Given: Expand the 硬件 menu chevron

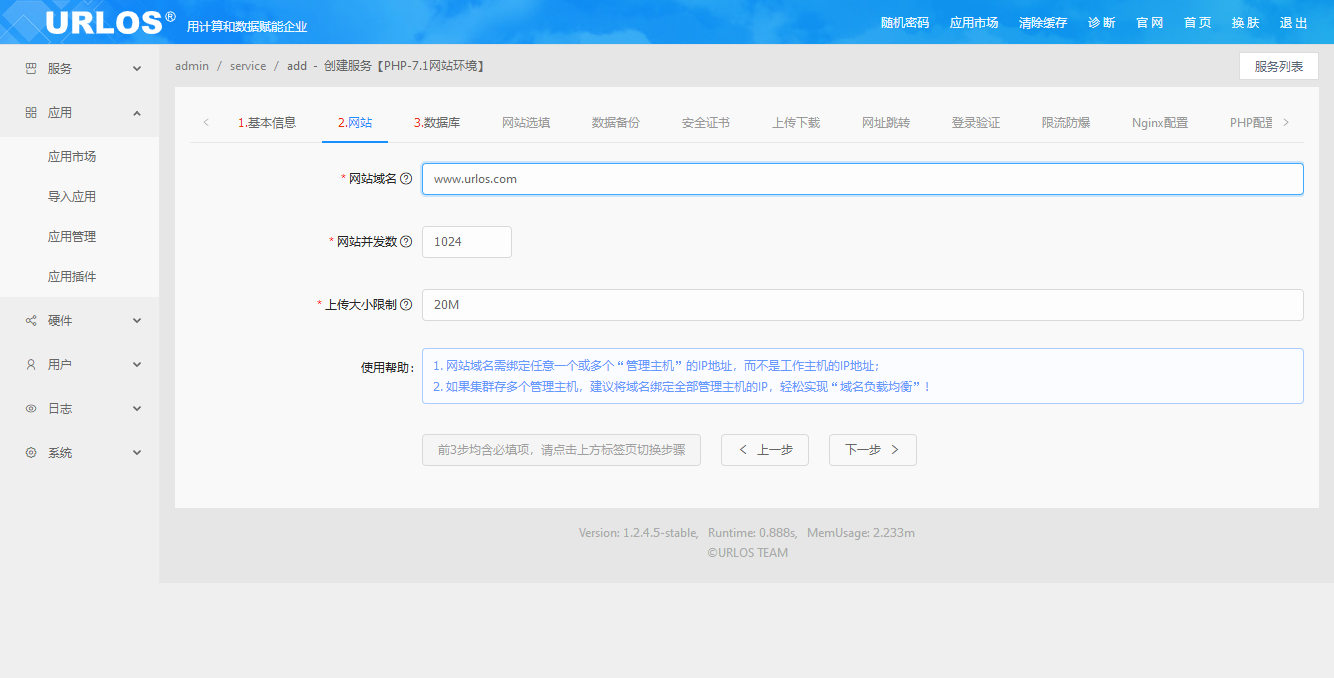Looking at the screenshot, I should [x=137, y=321].
